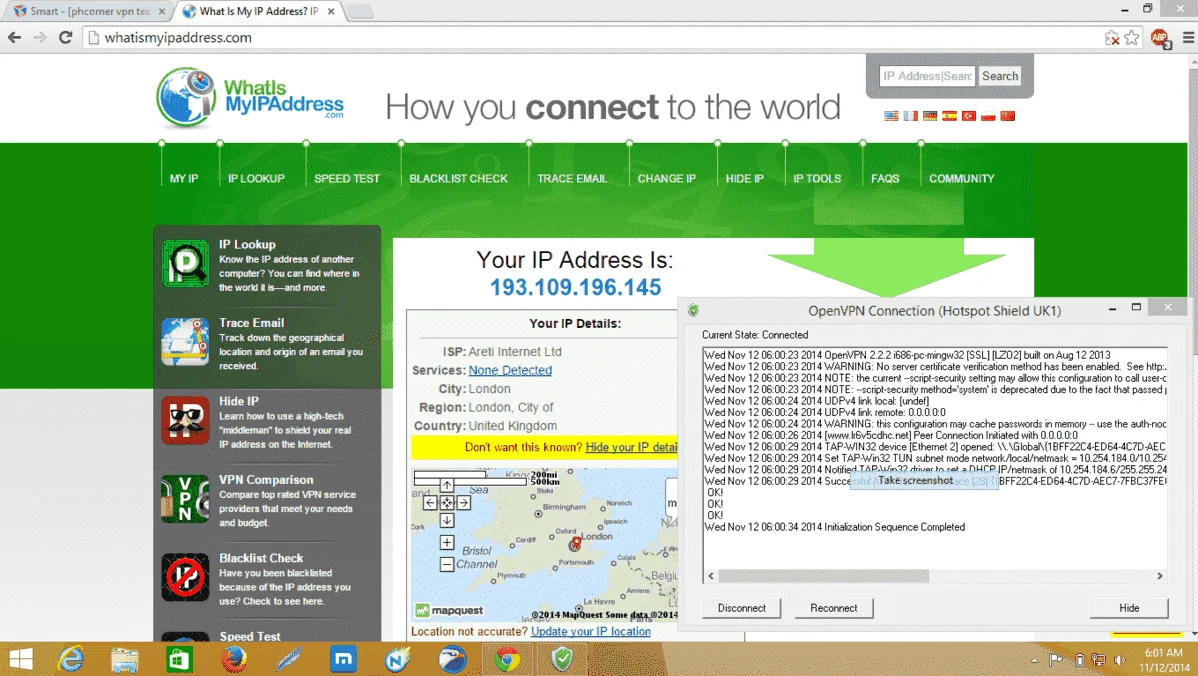Open the COMMUNITY menu item
This screenshot has height=676, width=1198.
click(962, 179)
